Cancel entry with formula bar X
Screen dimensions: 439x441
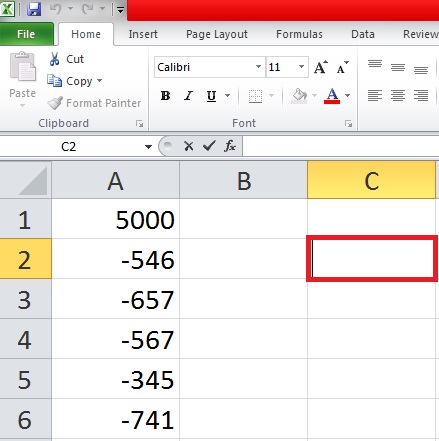pyautogui.click(x=188, y=146)
